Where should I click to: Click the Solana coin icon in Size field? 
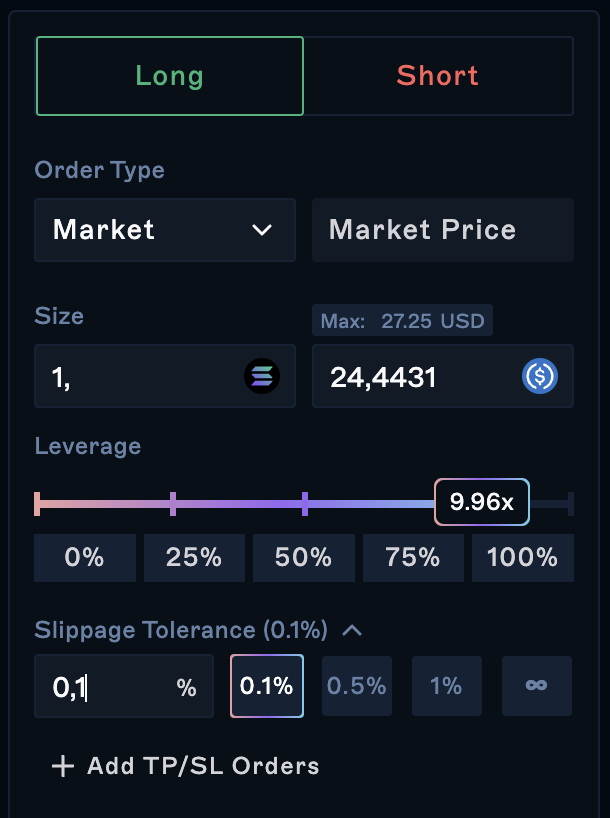(262, 377)
